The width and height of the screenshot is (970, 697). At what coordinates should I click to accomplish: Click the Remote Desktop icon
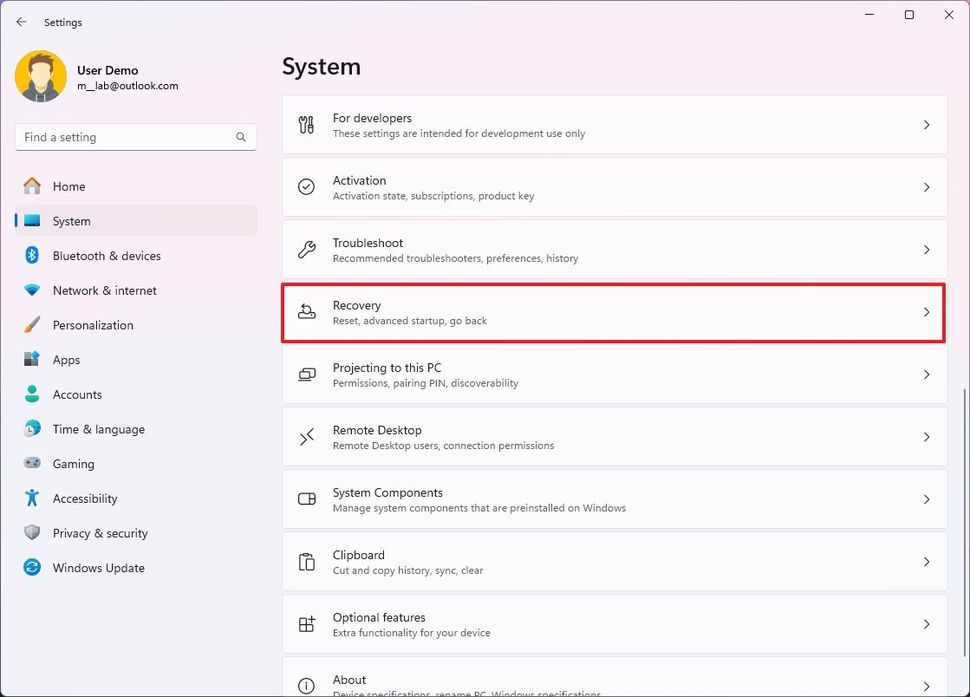(x=307, y=437)
